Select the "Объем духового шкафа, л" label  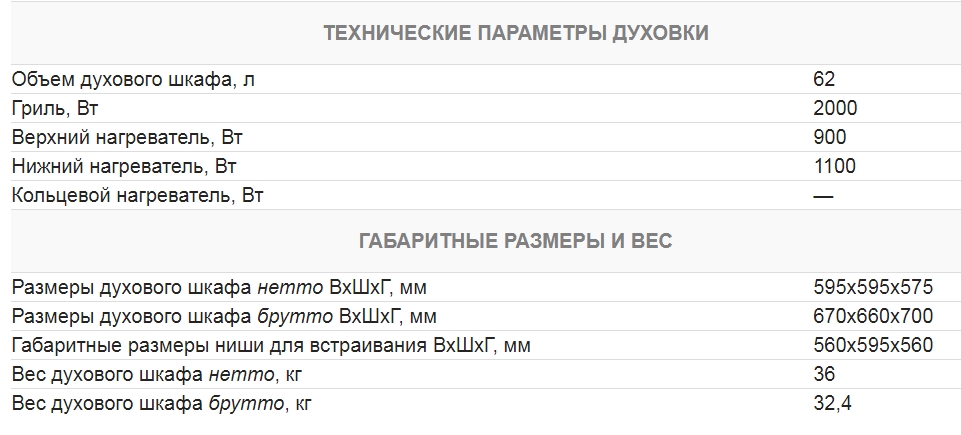(x=133, y=79)
